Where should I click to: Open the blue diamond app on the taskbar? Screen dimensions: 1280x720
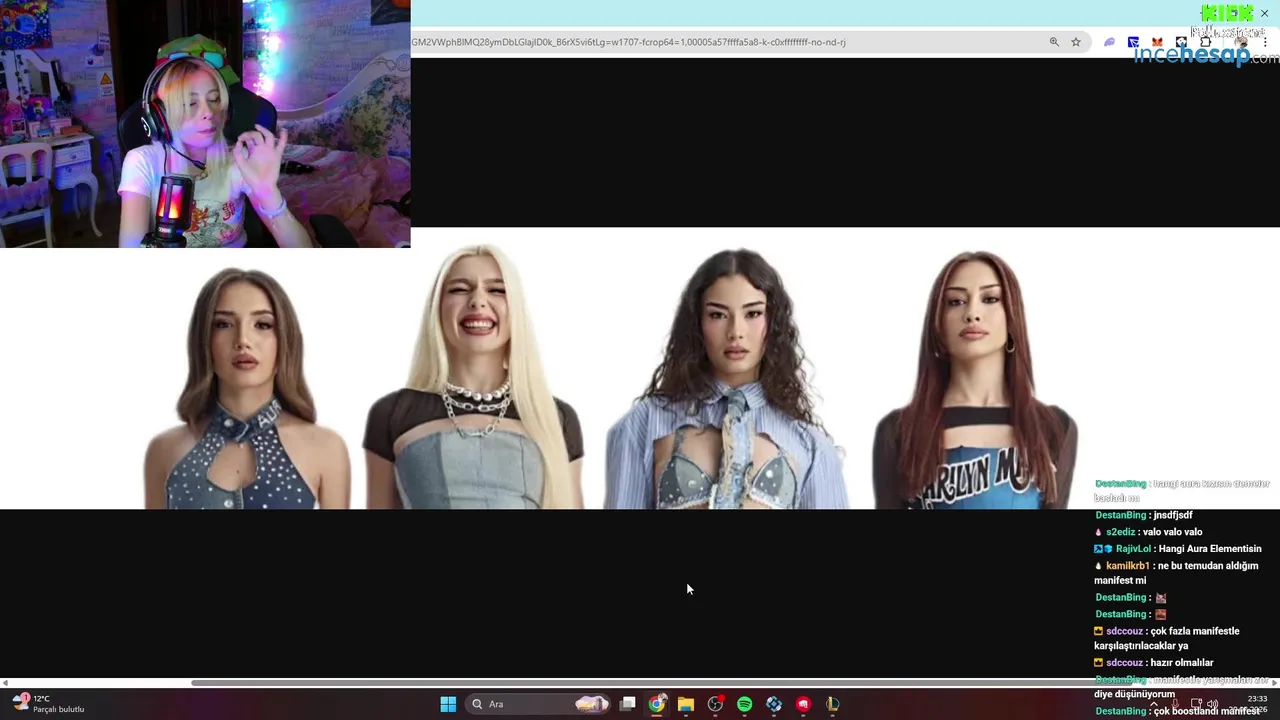coord(774,704)
